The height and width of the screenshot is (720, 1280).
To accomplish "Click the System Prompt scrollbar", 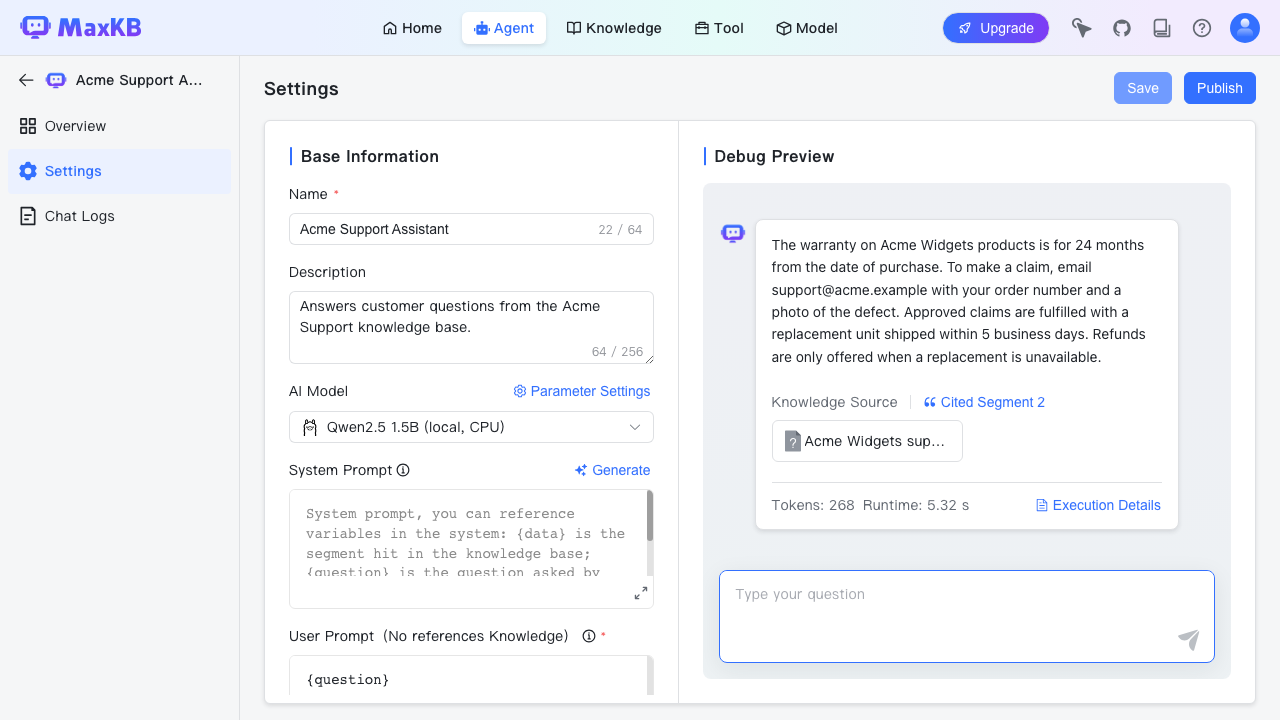I will [x=650, y=516].
